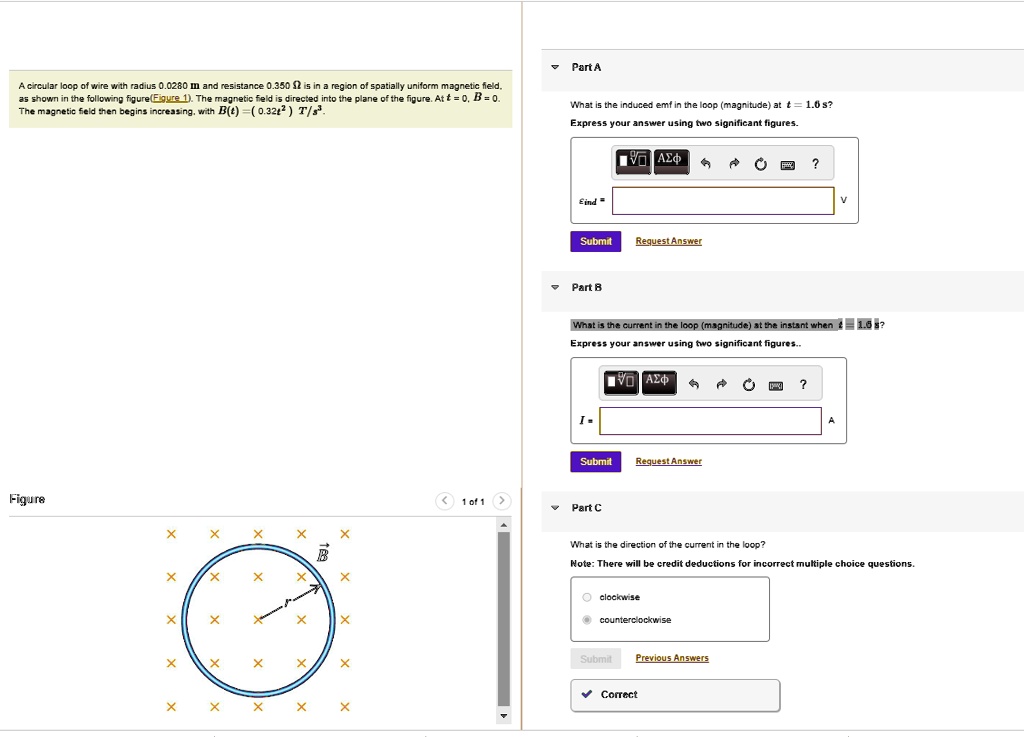Click the reset icon in Part B editor
1024x737 pixels.
point(748,383)
